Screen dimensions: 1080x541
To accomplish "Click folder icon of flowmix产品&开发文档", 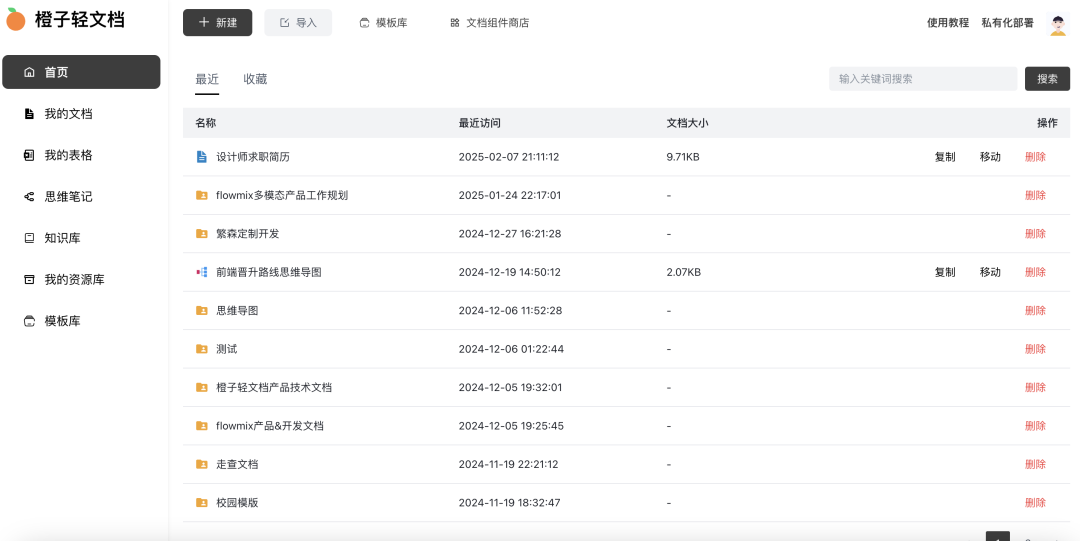I will (x=202, y=426).
